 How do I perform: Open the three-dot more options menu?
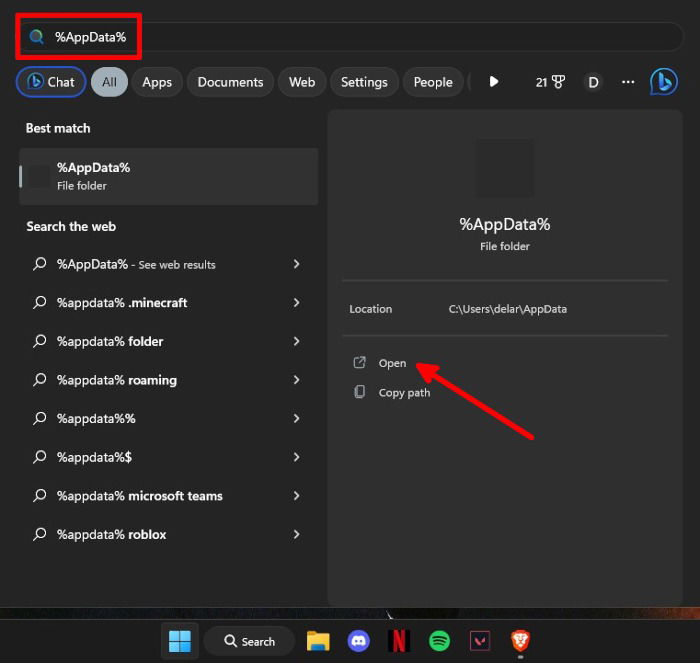[x=628, y=82]
